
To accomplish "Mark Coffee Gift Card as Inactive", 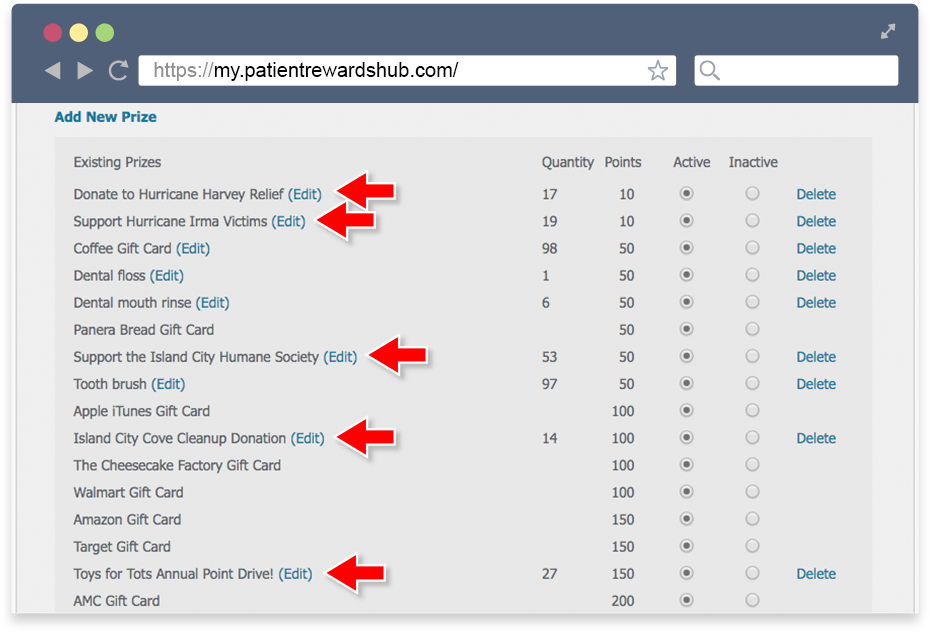I will [752, 247].
